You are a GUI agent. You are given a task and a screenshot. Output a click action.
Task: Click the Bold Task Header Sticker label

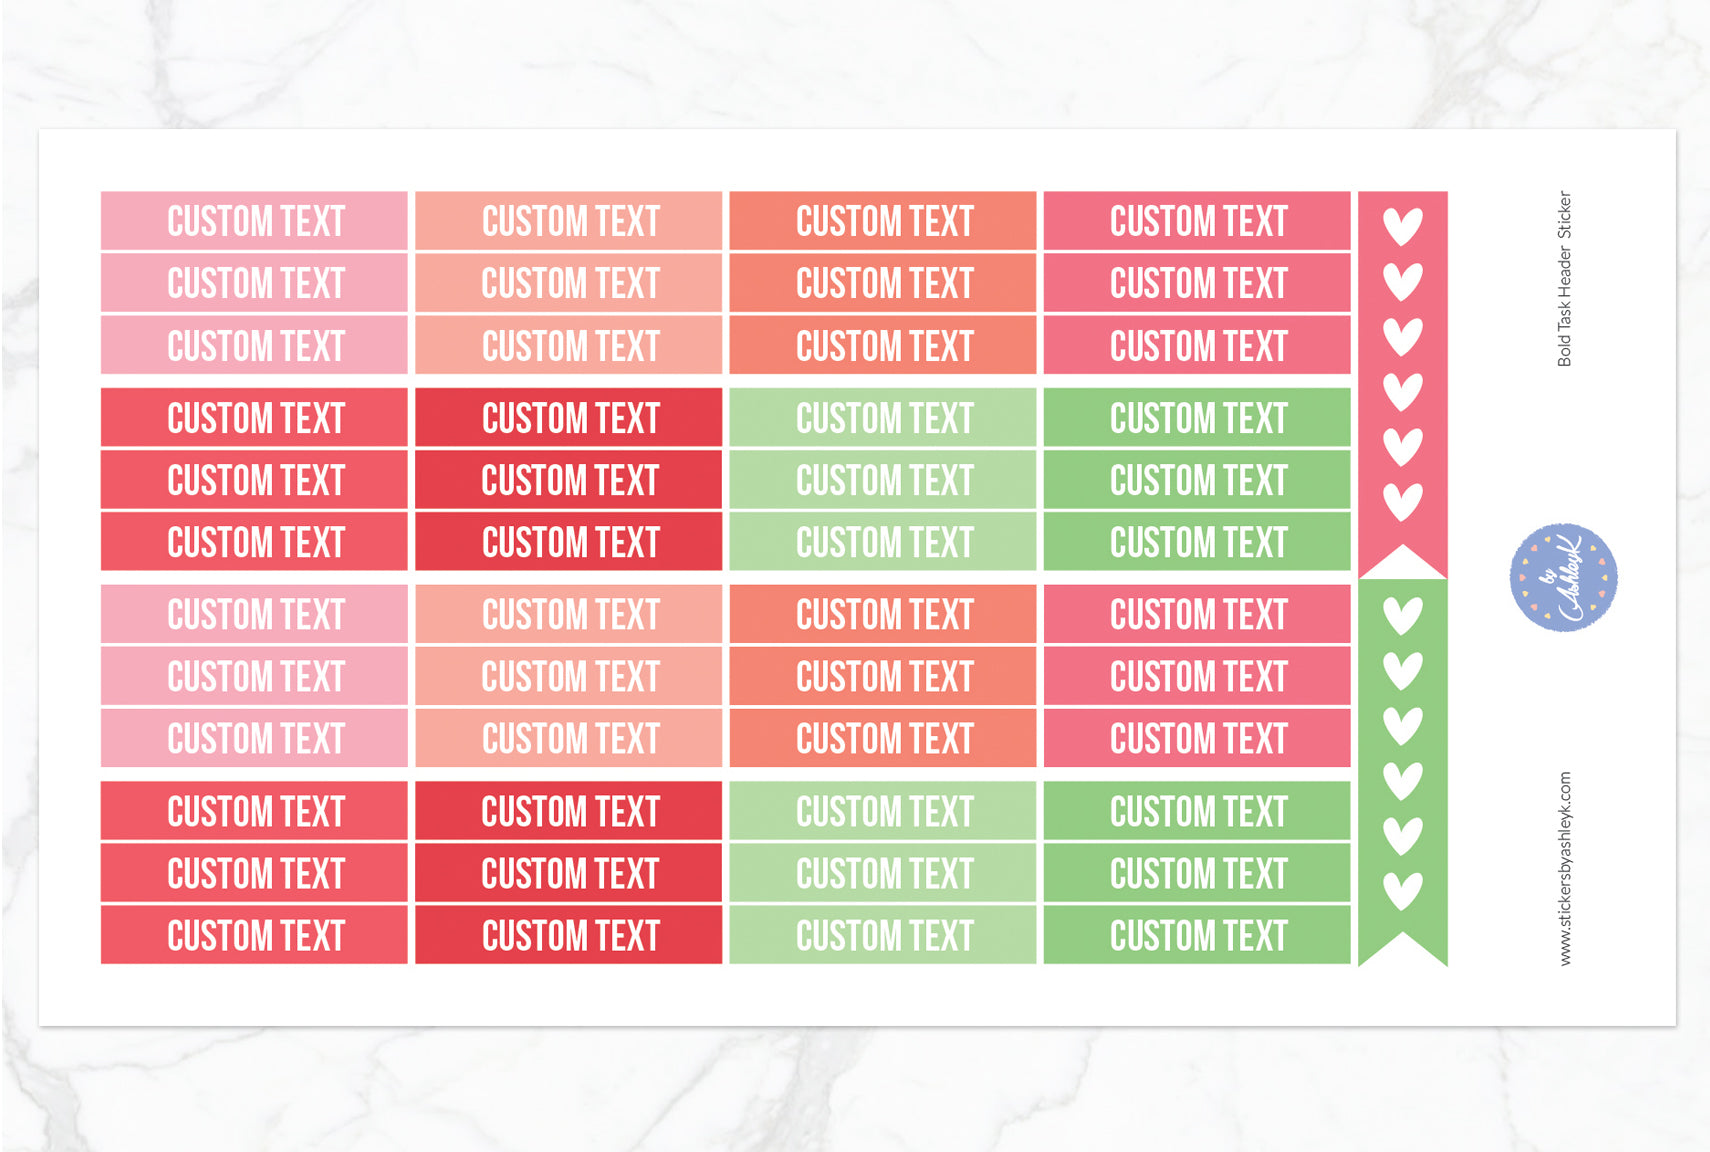click(1564, 279)
